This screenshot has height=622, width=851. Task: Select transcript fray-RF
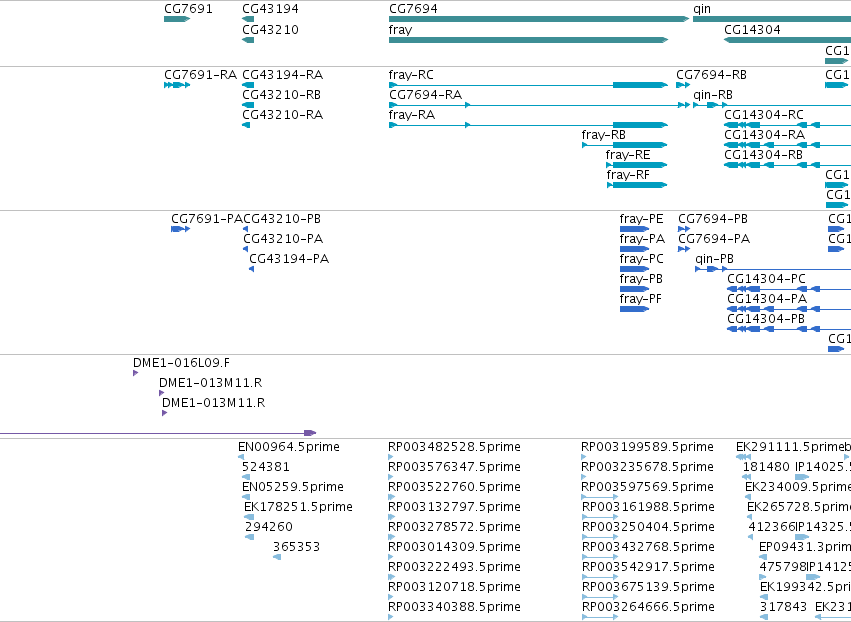[x=627, y=175]
